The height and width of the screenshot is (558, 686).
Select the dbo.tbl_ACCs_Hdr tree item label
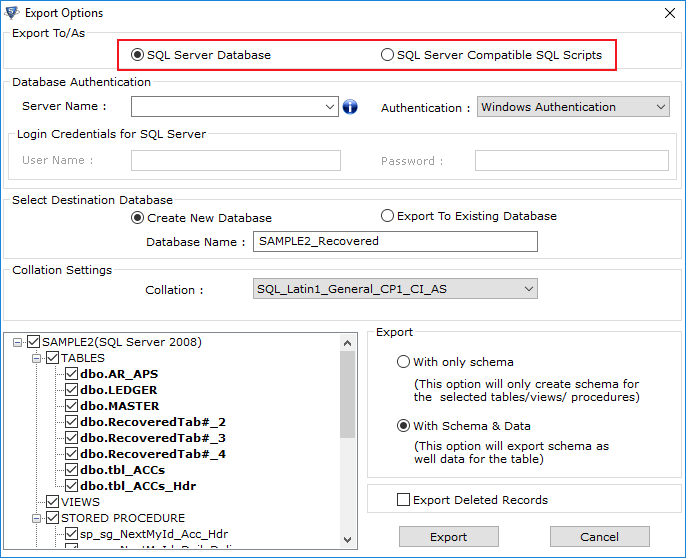138,486
